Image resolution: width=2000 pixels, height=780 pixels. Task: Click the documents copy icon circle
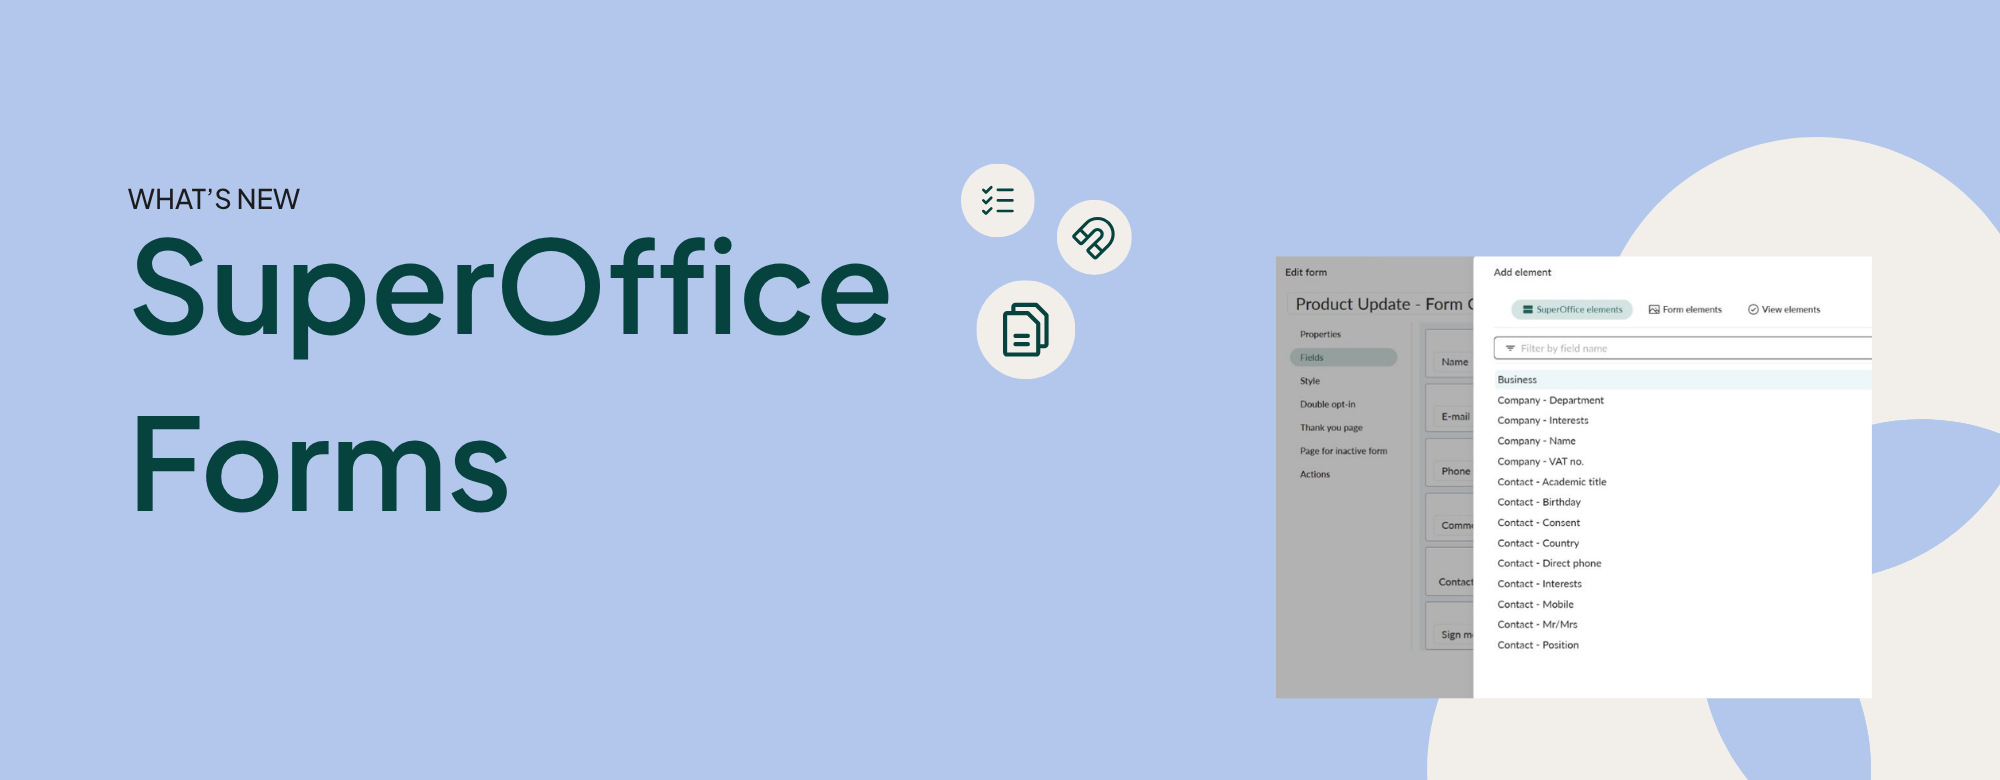(1025, 330)
